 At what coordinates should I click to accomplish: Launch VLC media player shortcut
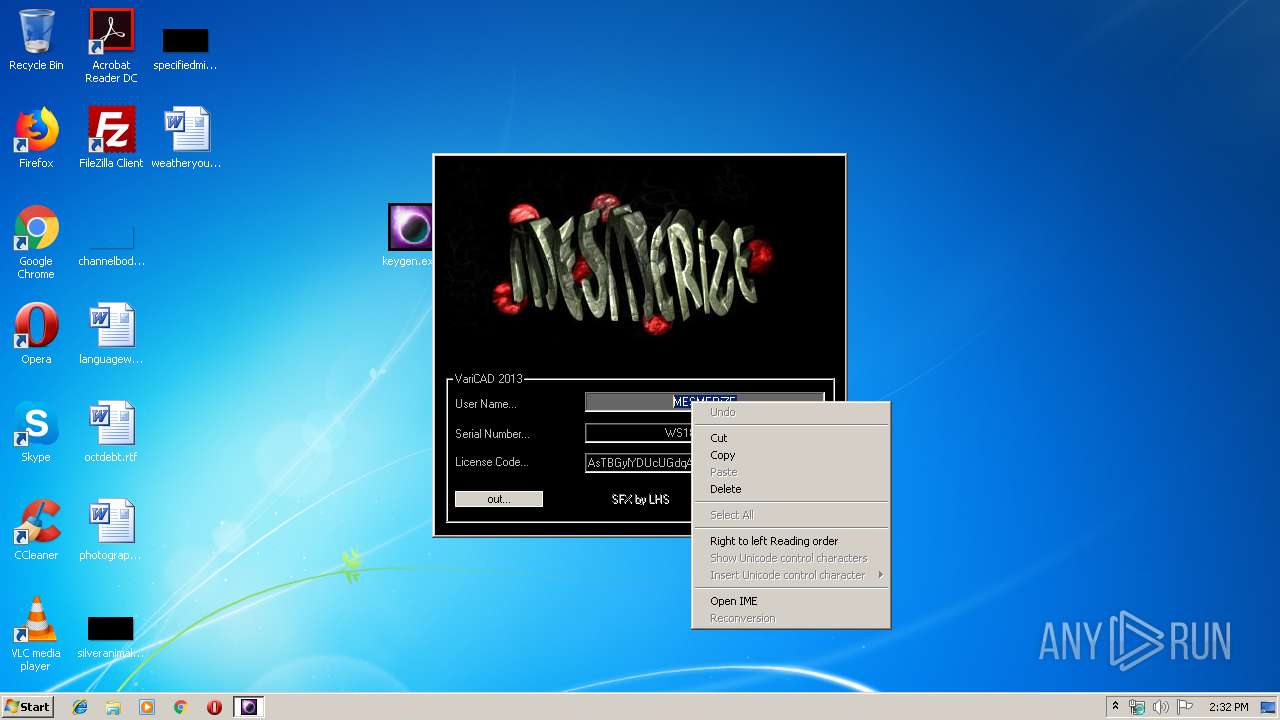(x=36, y=634)
